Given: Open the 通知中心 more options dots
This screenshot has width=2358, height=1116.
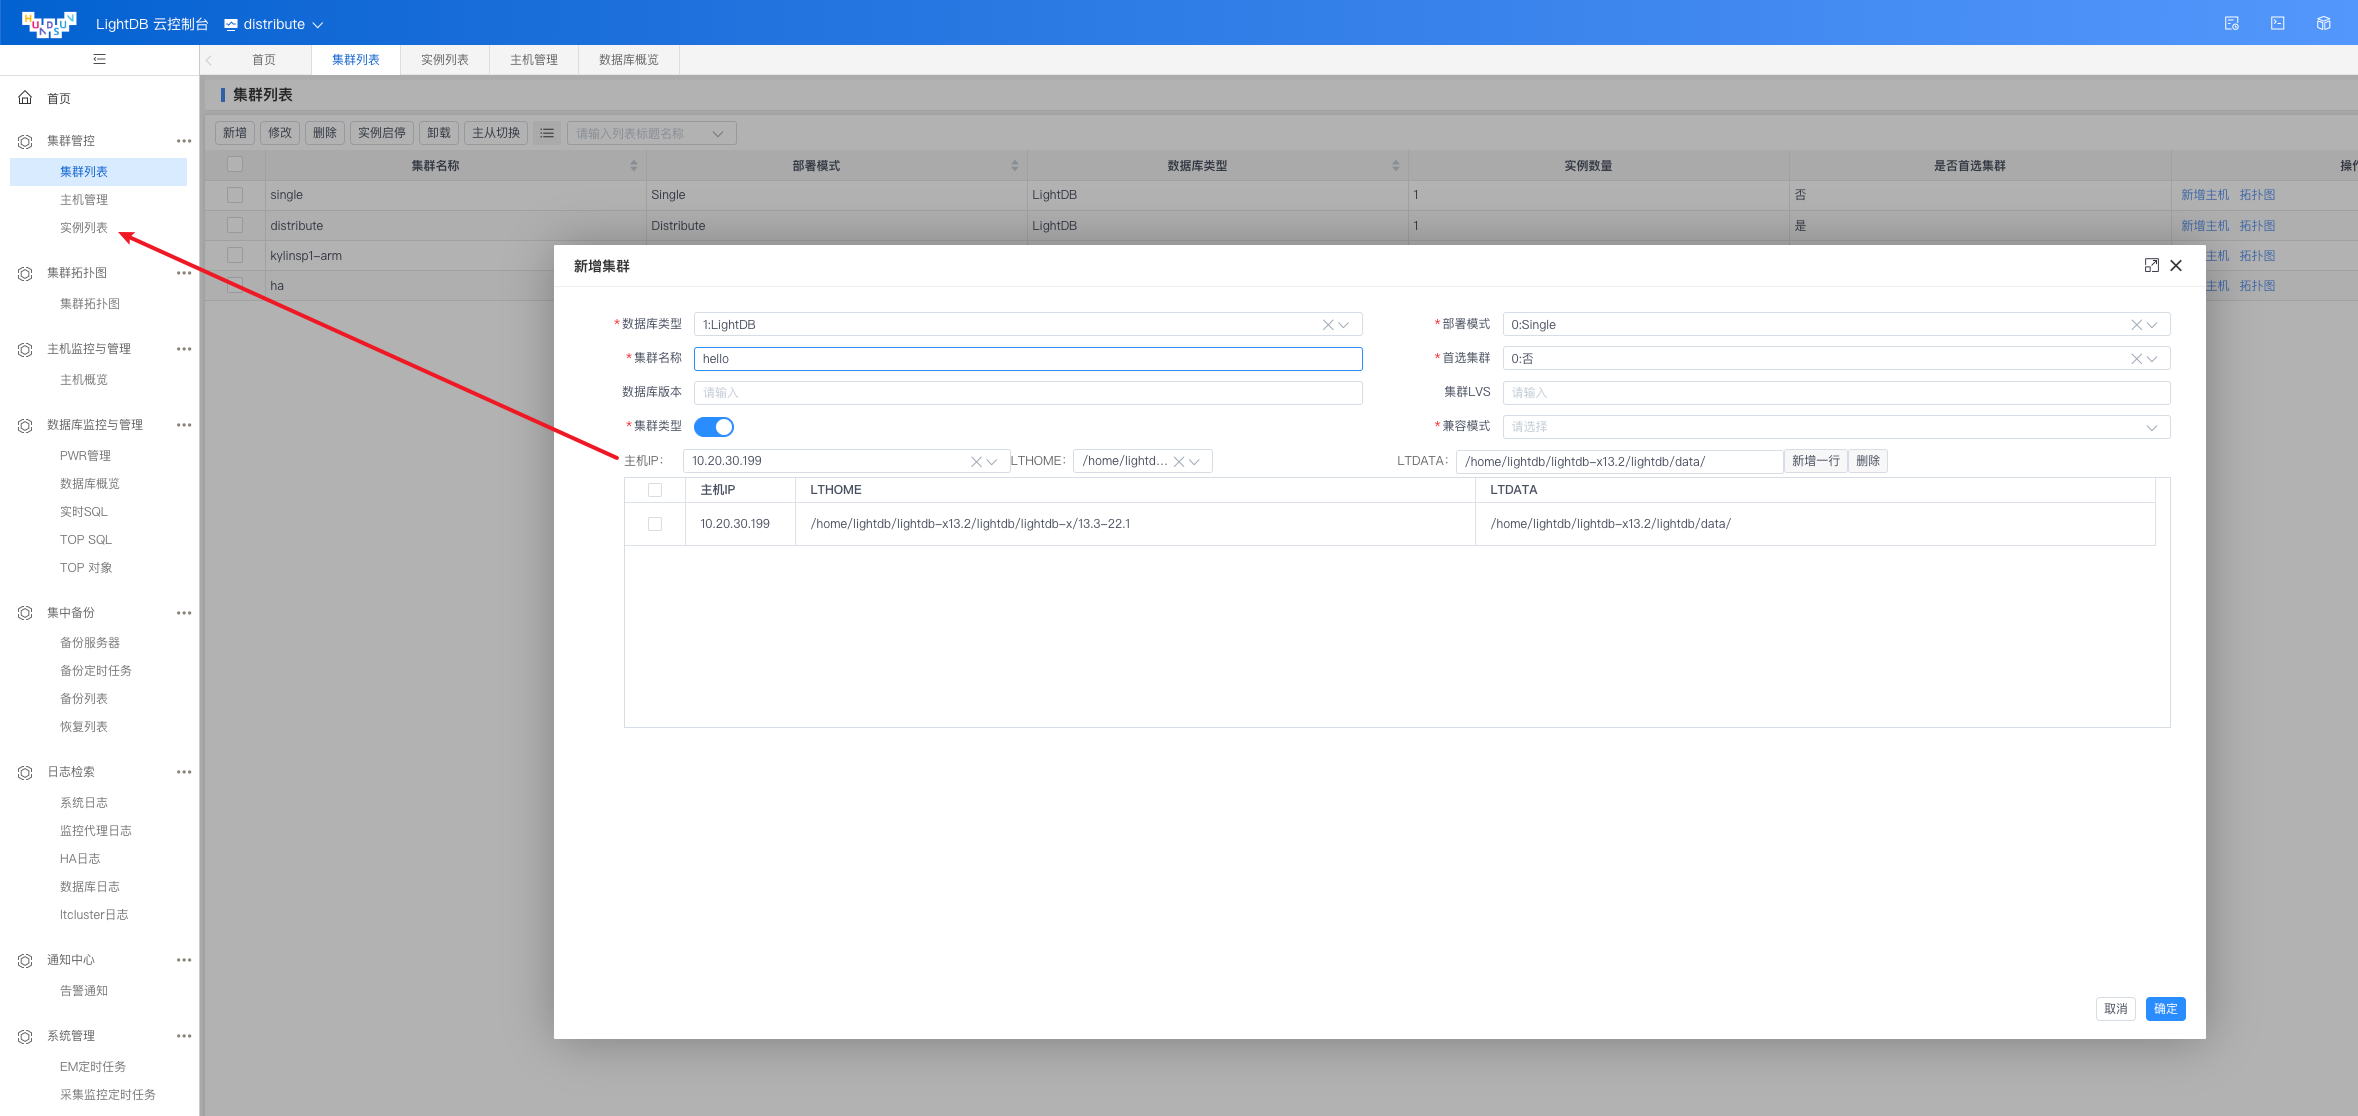Looking at the screenshot, I should 184,960.
